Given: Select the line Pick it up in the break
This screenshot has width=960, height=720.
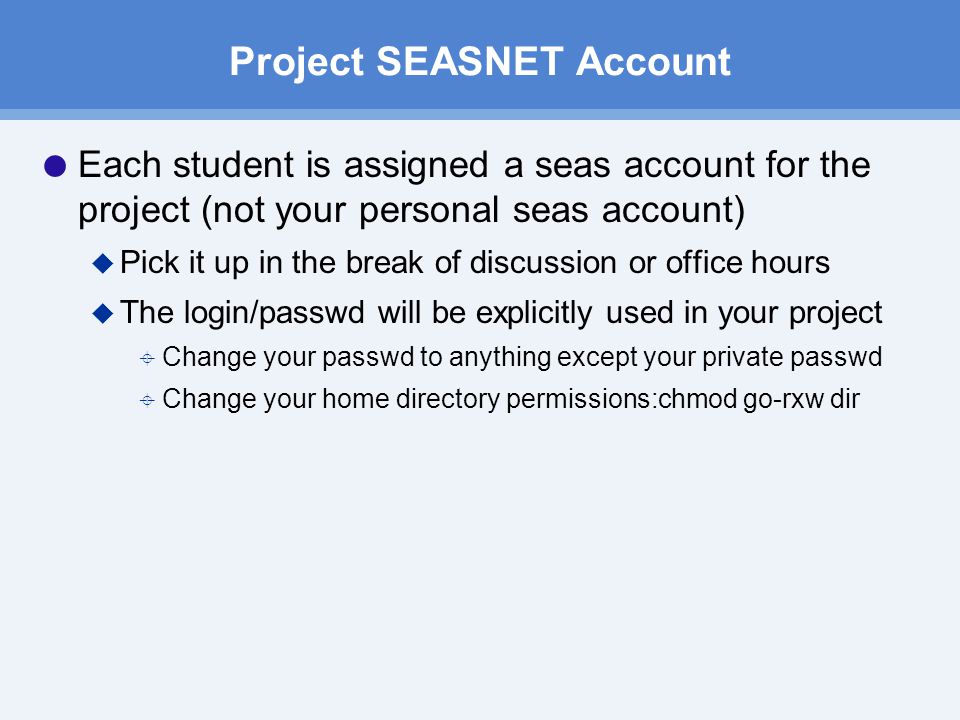Looking at the screenshot, I should pos(474,263).
